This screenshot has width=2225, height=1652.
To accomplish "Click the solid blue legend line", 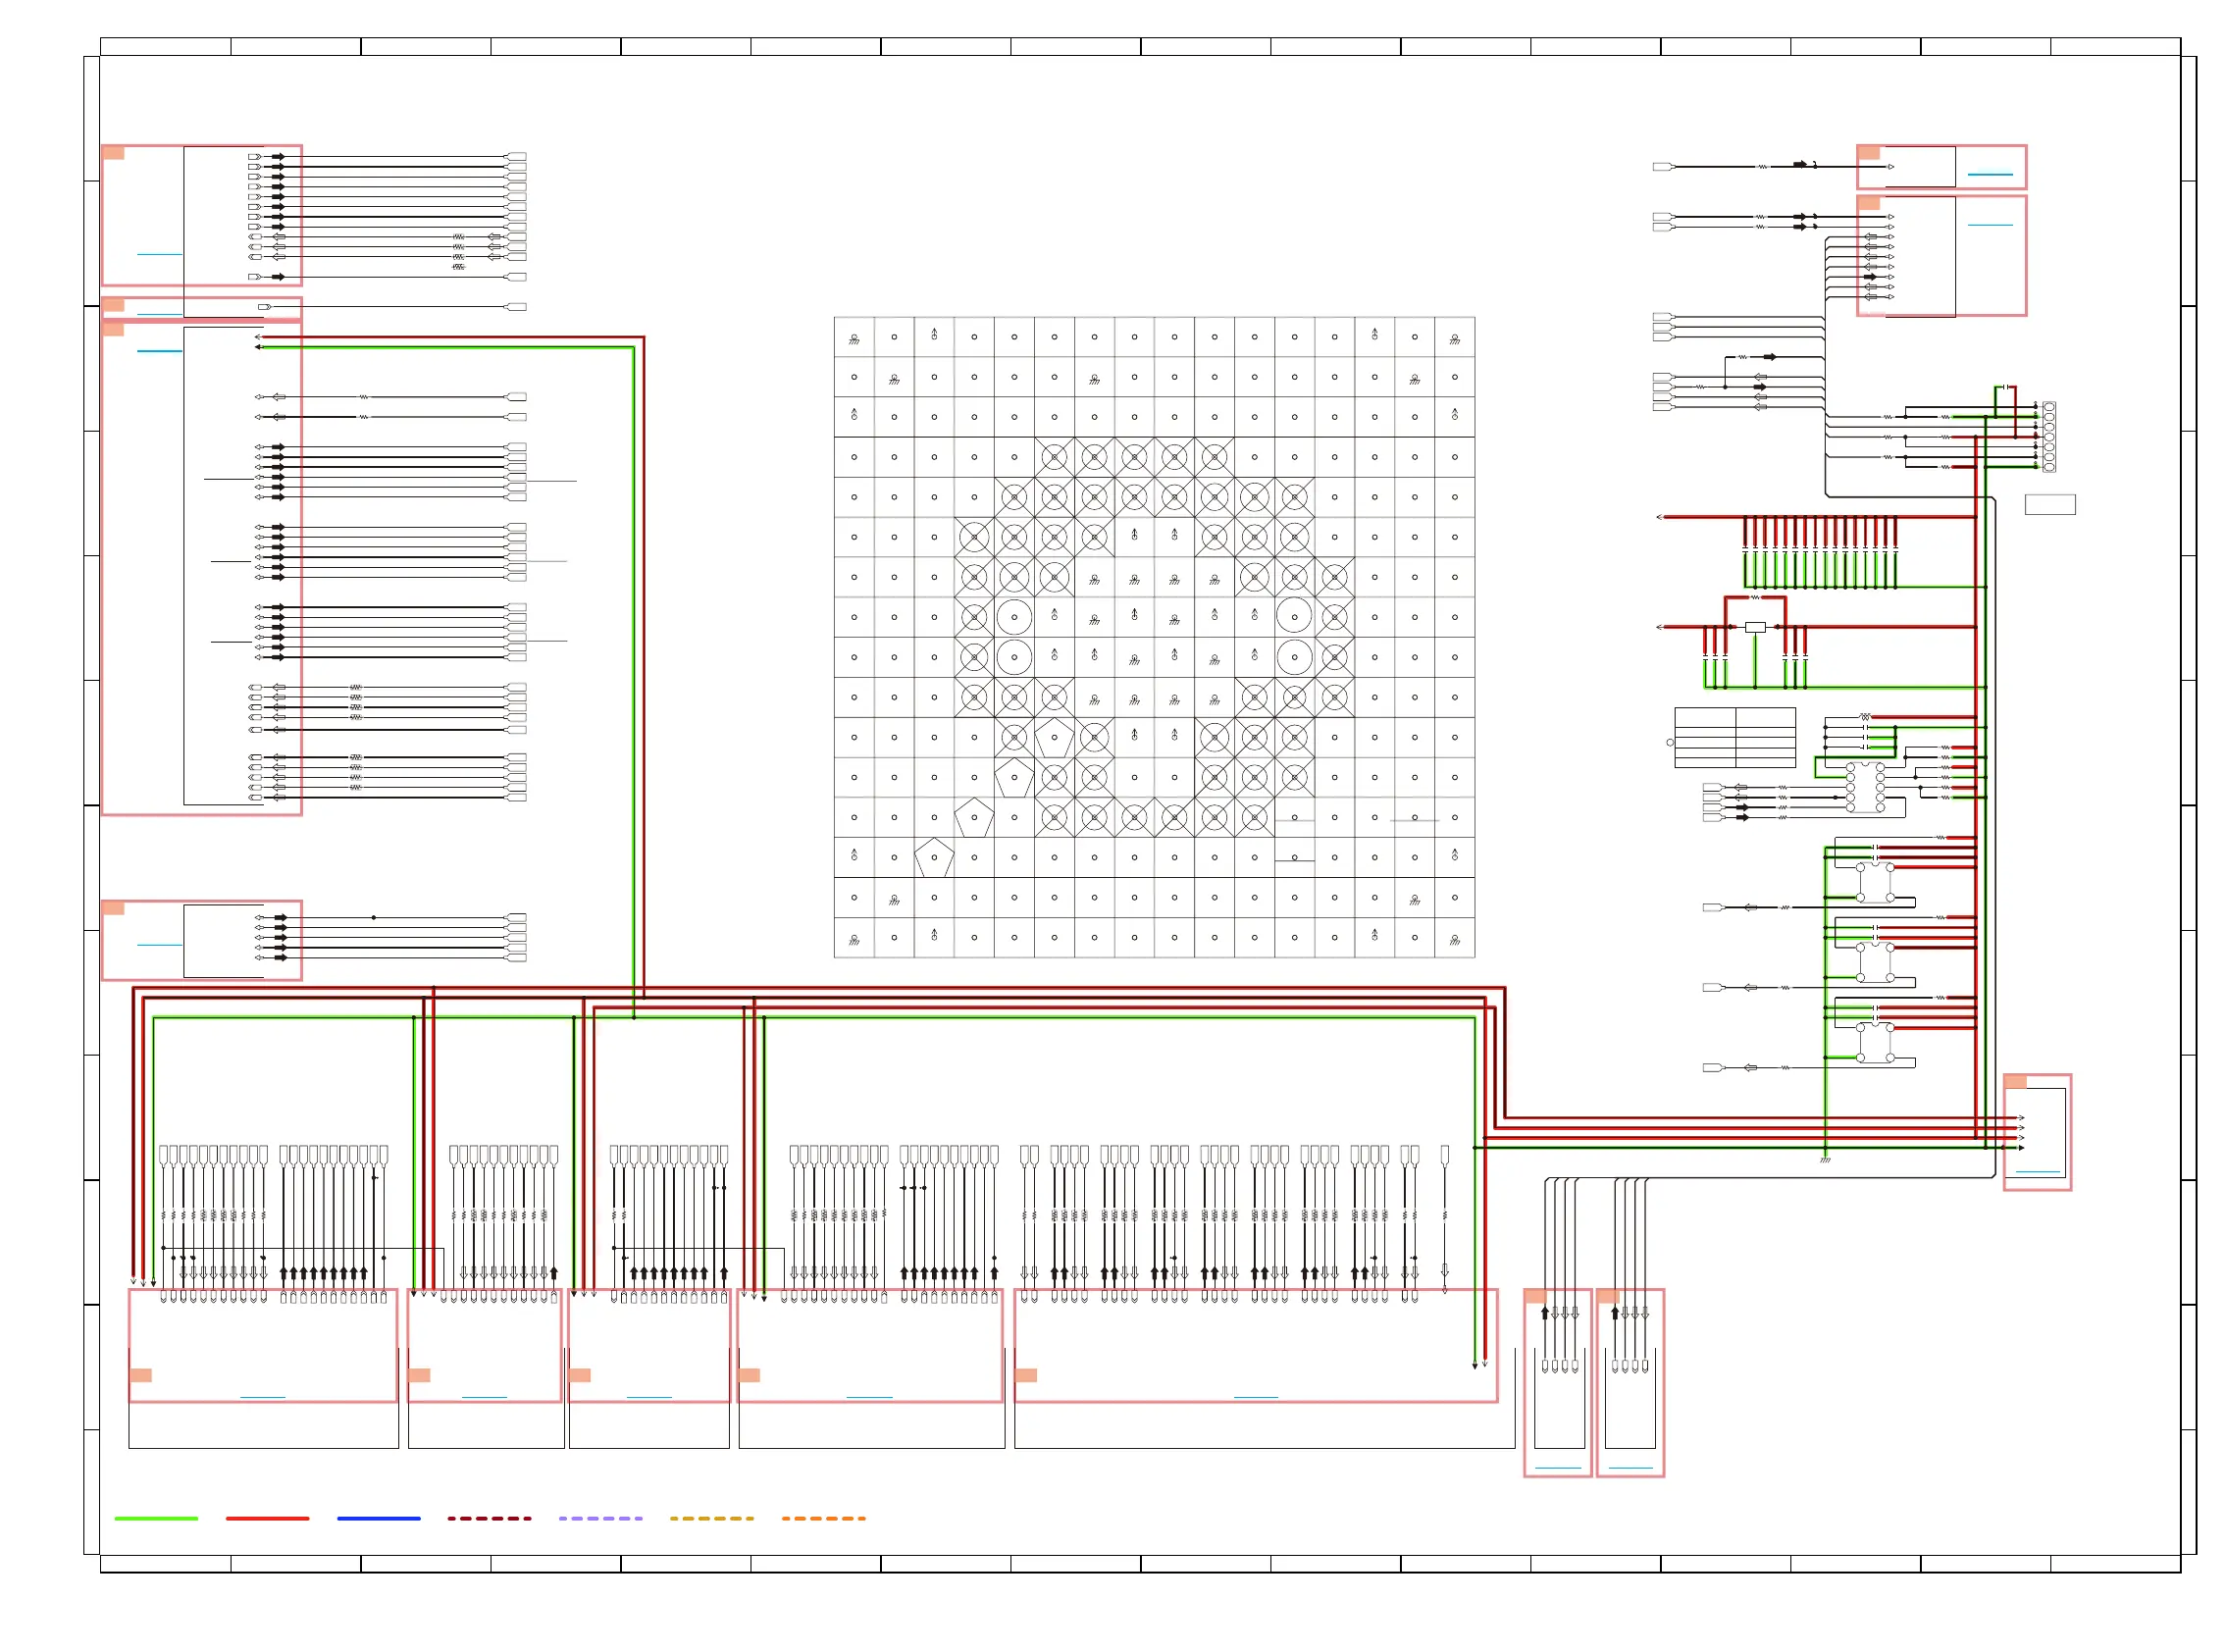I will (x=378, y=1517).
